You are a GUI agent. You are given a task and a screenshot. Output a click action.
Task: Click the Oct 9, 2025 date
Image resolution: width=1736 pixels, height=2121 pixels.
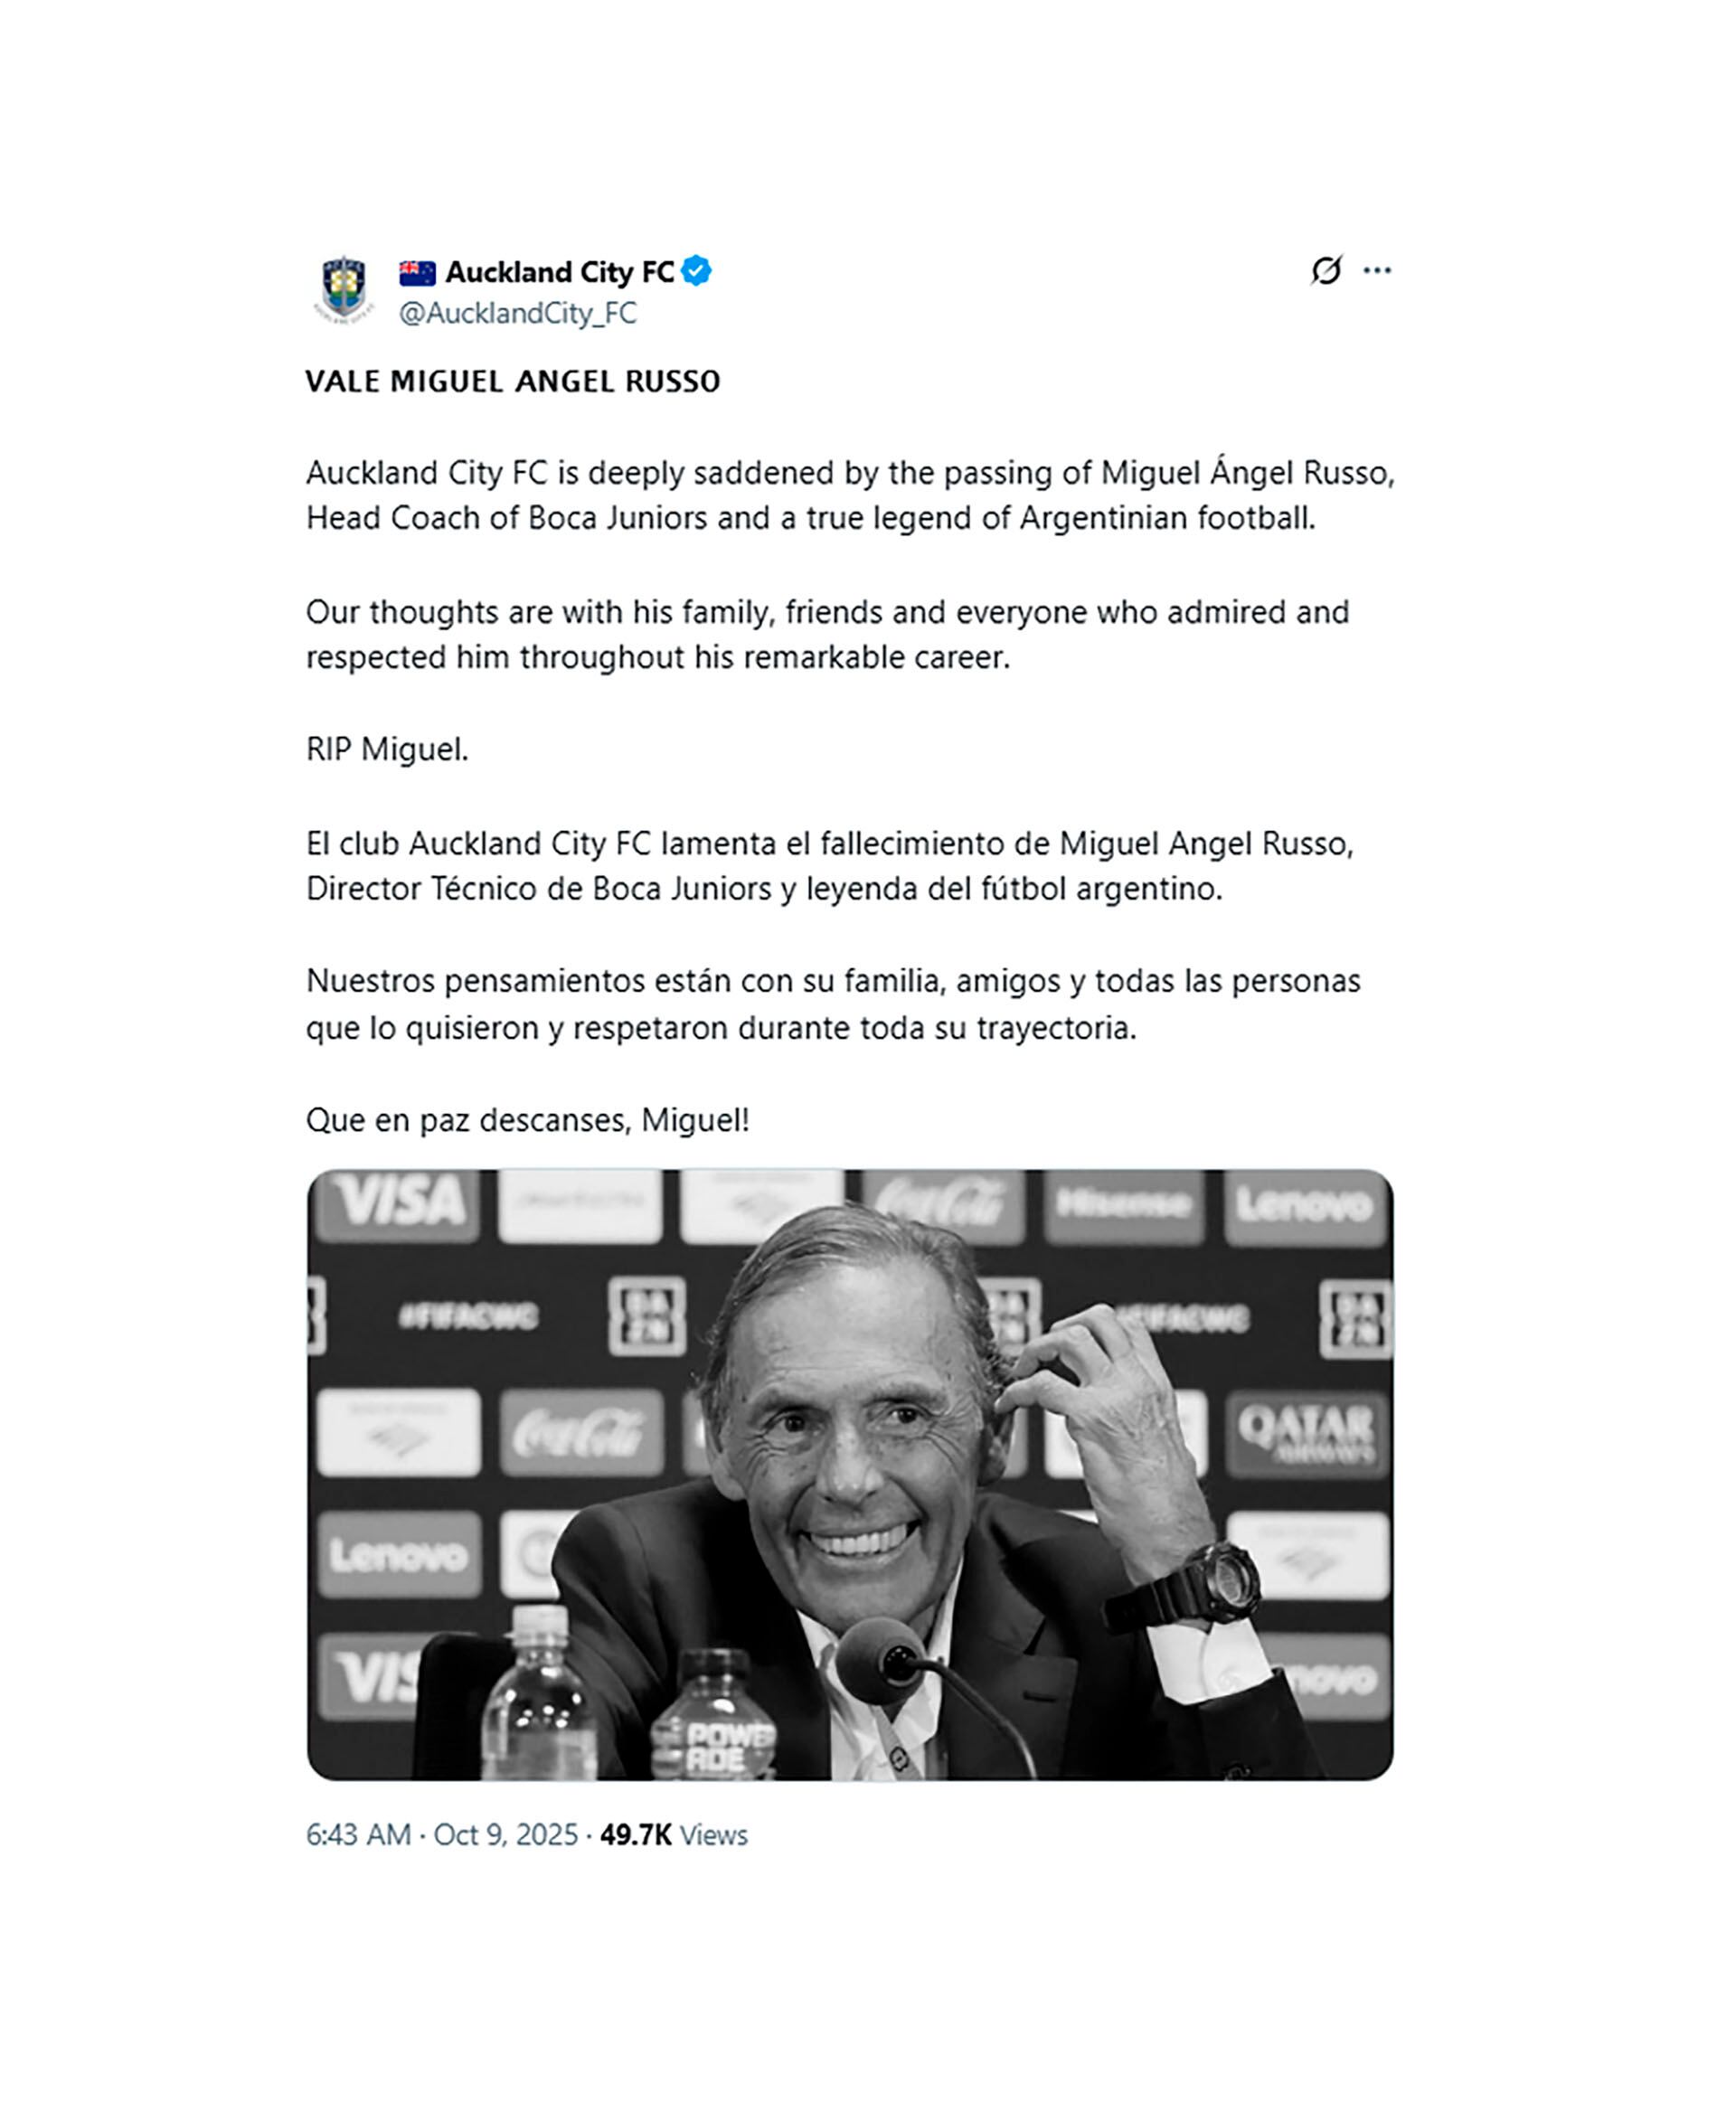coord(505,1834)
